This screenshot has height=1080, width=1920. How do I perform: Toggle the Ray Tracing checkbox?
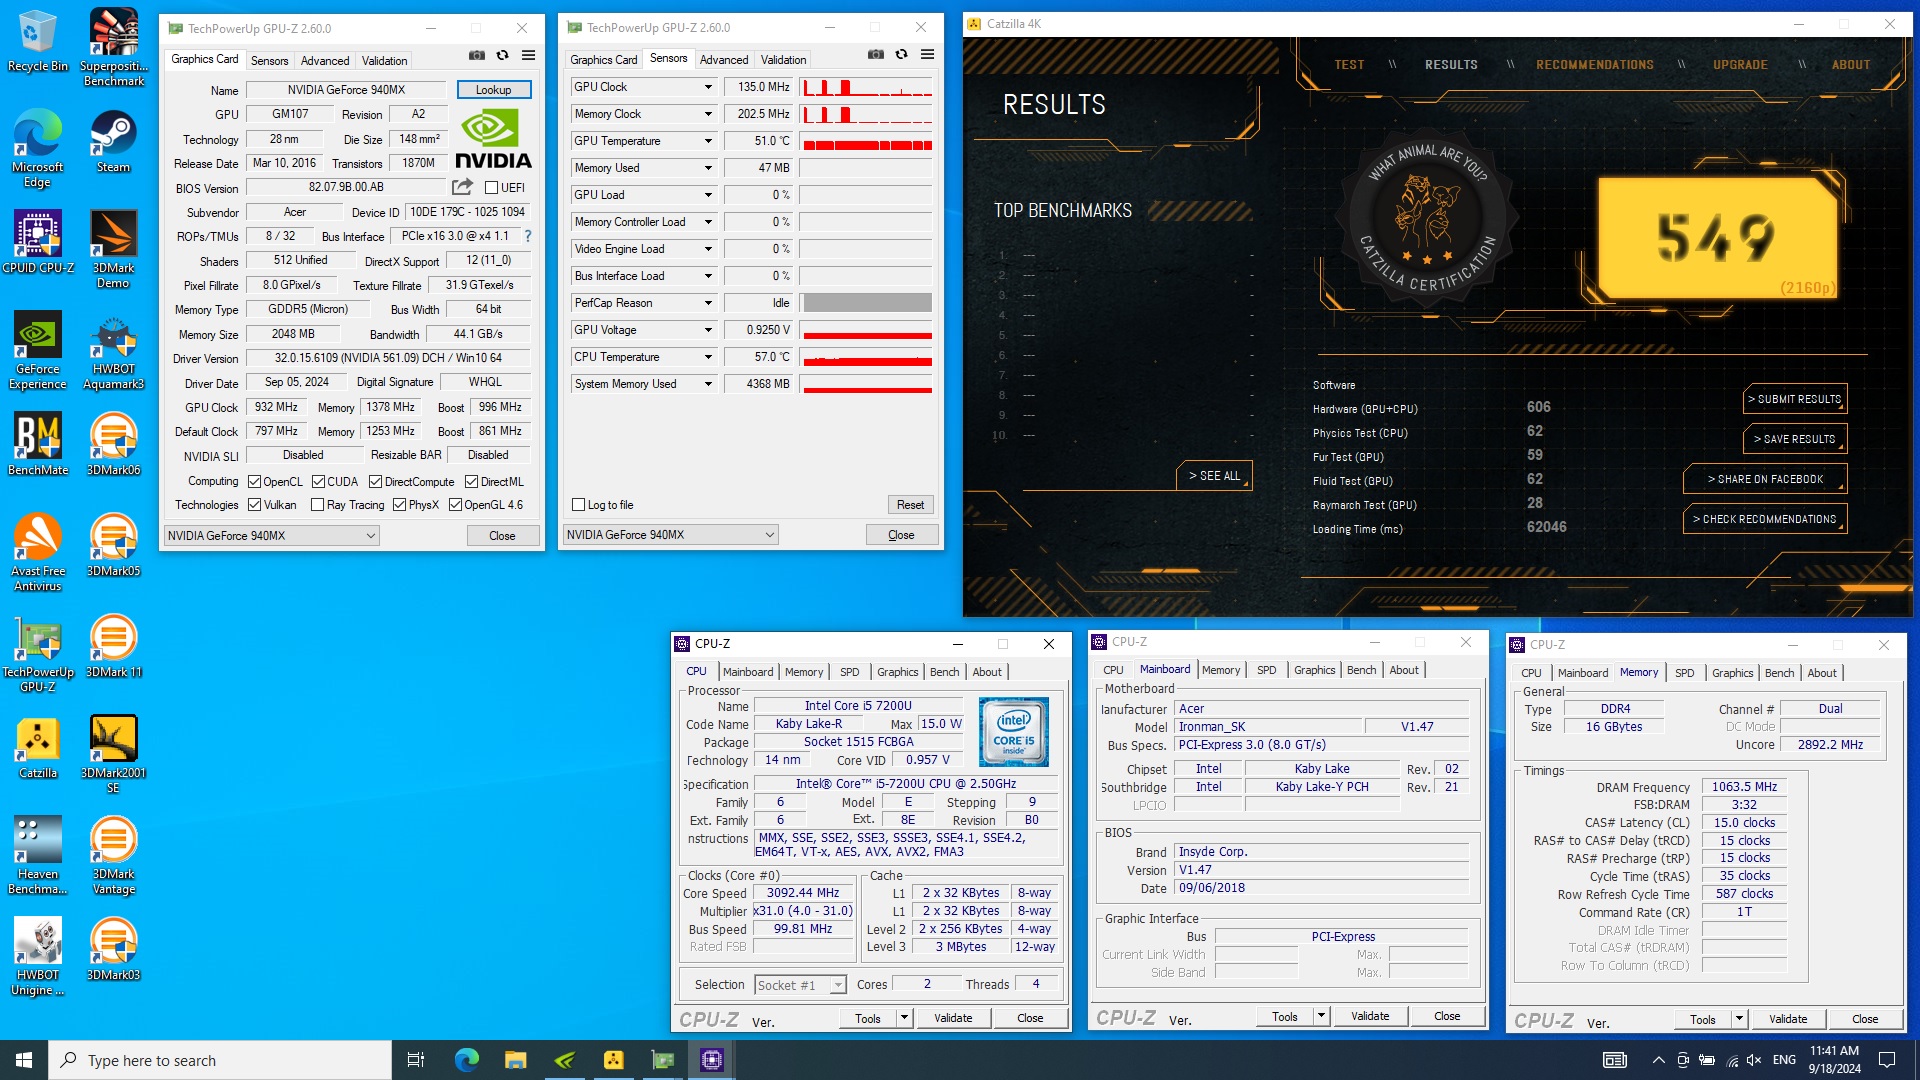[x=317, y=505]
